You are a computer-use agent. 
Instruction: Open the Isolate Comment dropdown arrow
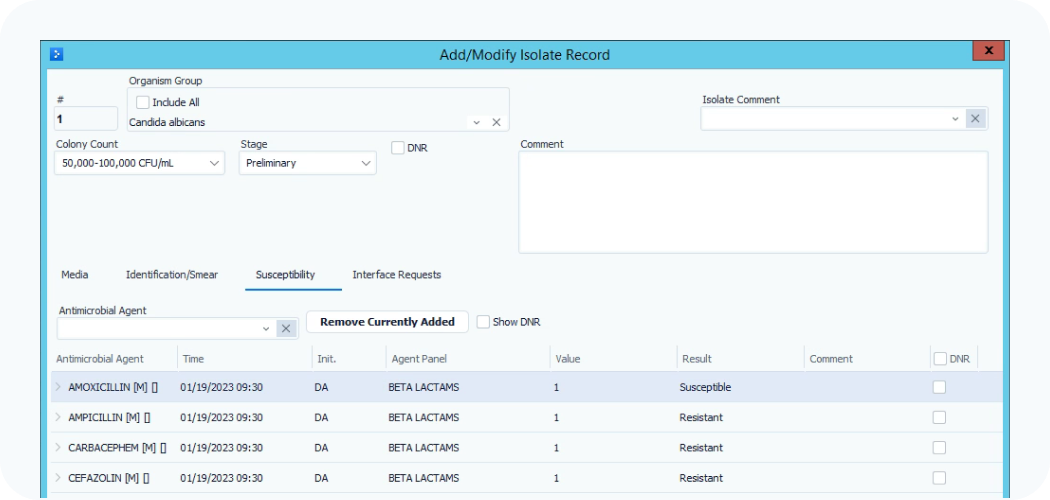[x=955, y=119]
